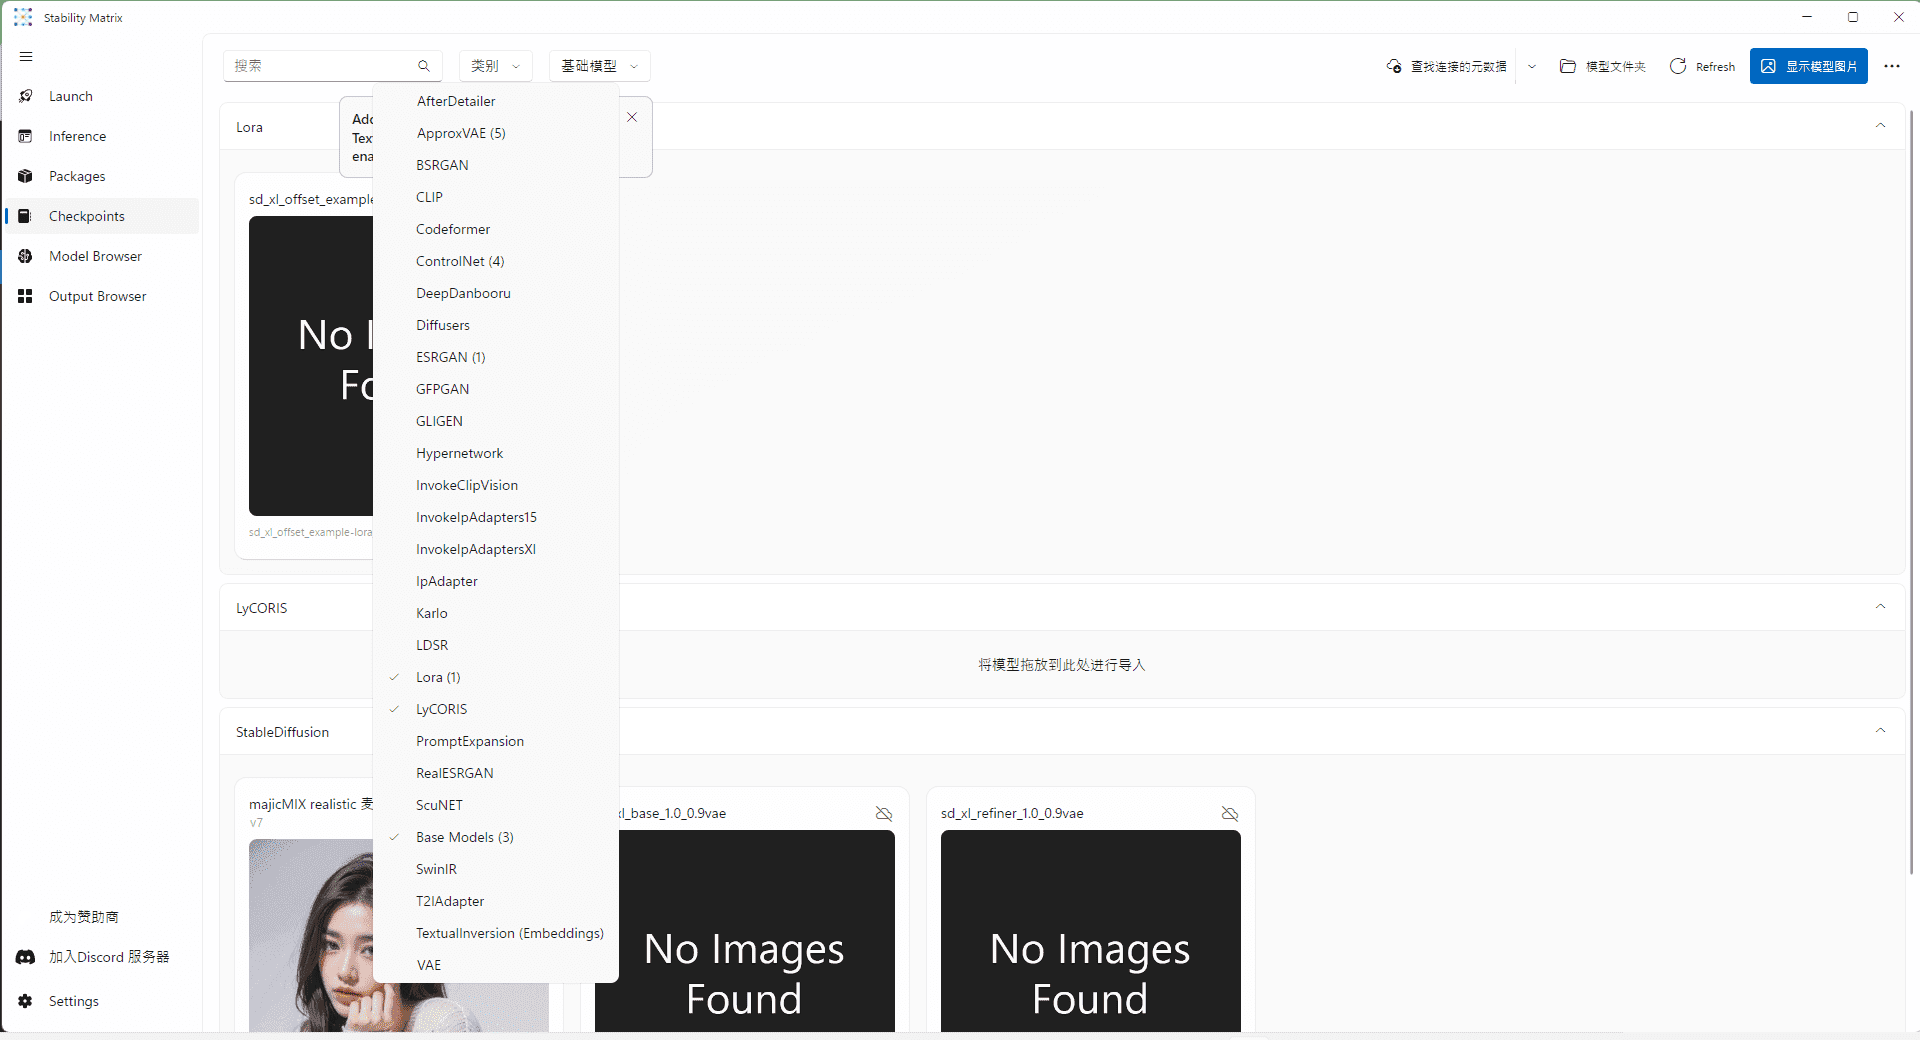Open the sd_xl_refiner_1.0_0.9vae thumbnail
1920x1040 pixels.
[1090, 931]
